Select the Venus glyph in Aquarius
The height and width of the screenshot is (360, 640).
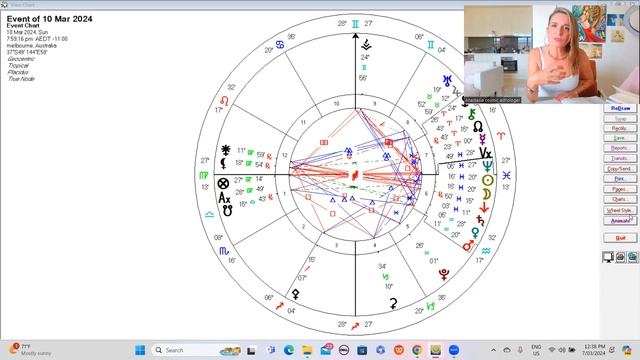coord(475,233)
